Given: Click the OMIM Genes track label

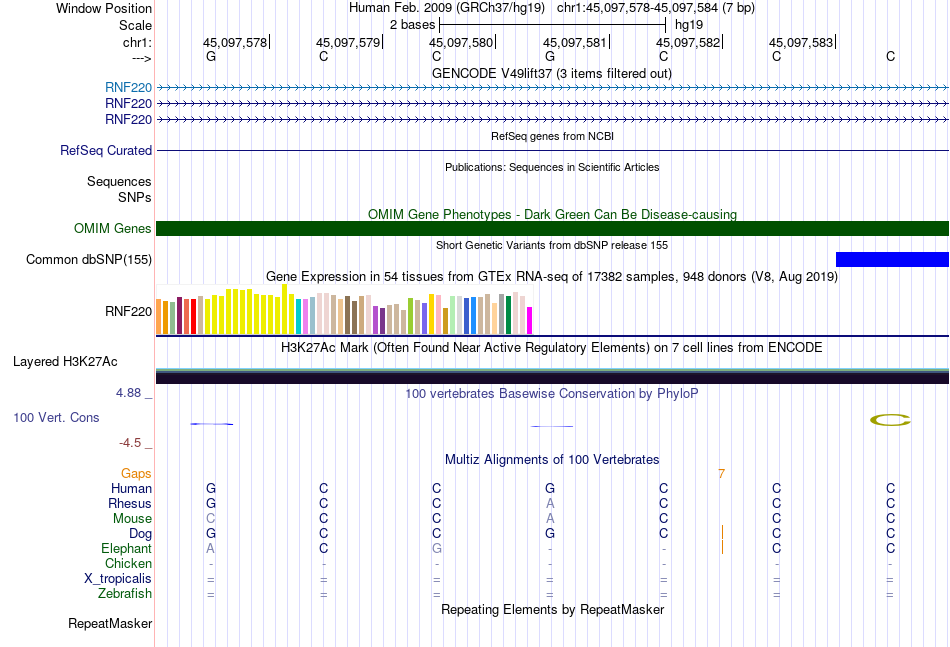Looking at the screenshot, I should tap(112, 228).
